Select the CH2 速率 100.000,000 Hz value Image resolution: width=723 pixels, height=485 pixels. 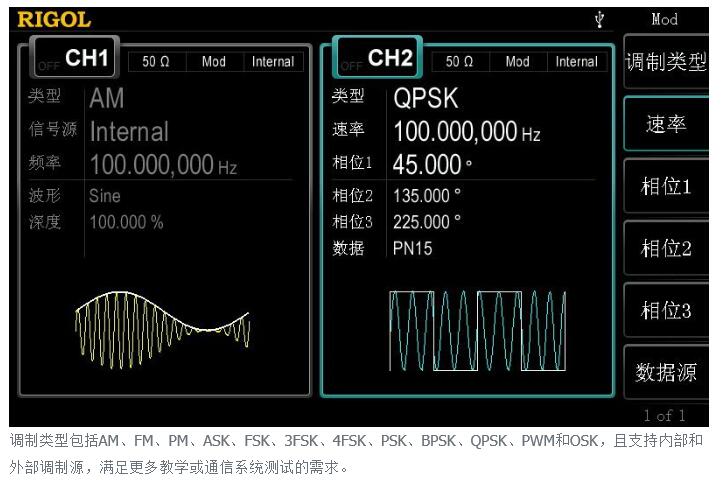pyautogui.click(x=468, y=131)
